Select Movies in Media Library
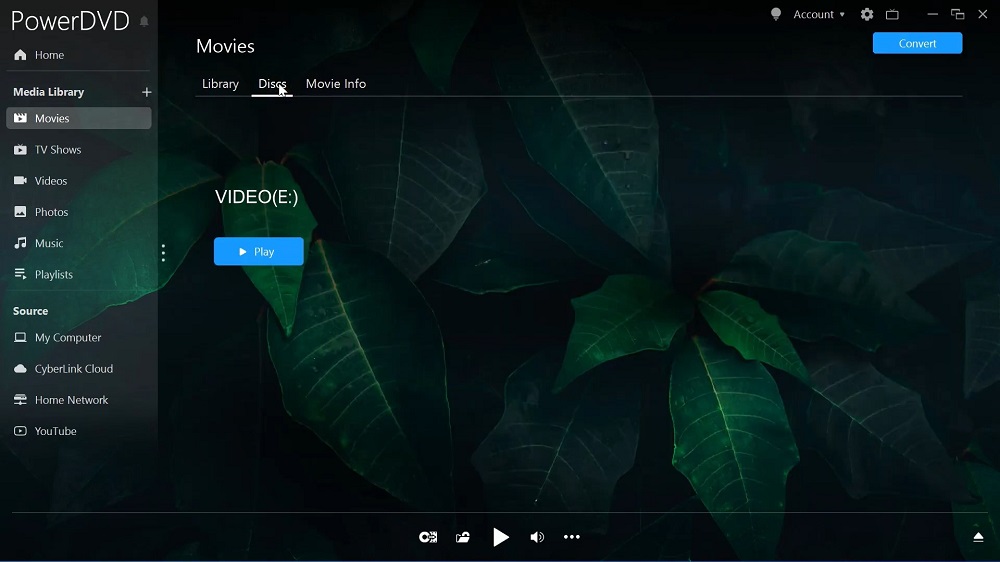The width and height of the screenshot is (1000, 562). click(x=78, y=118)
